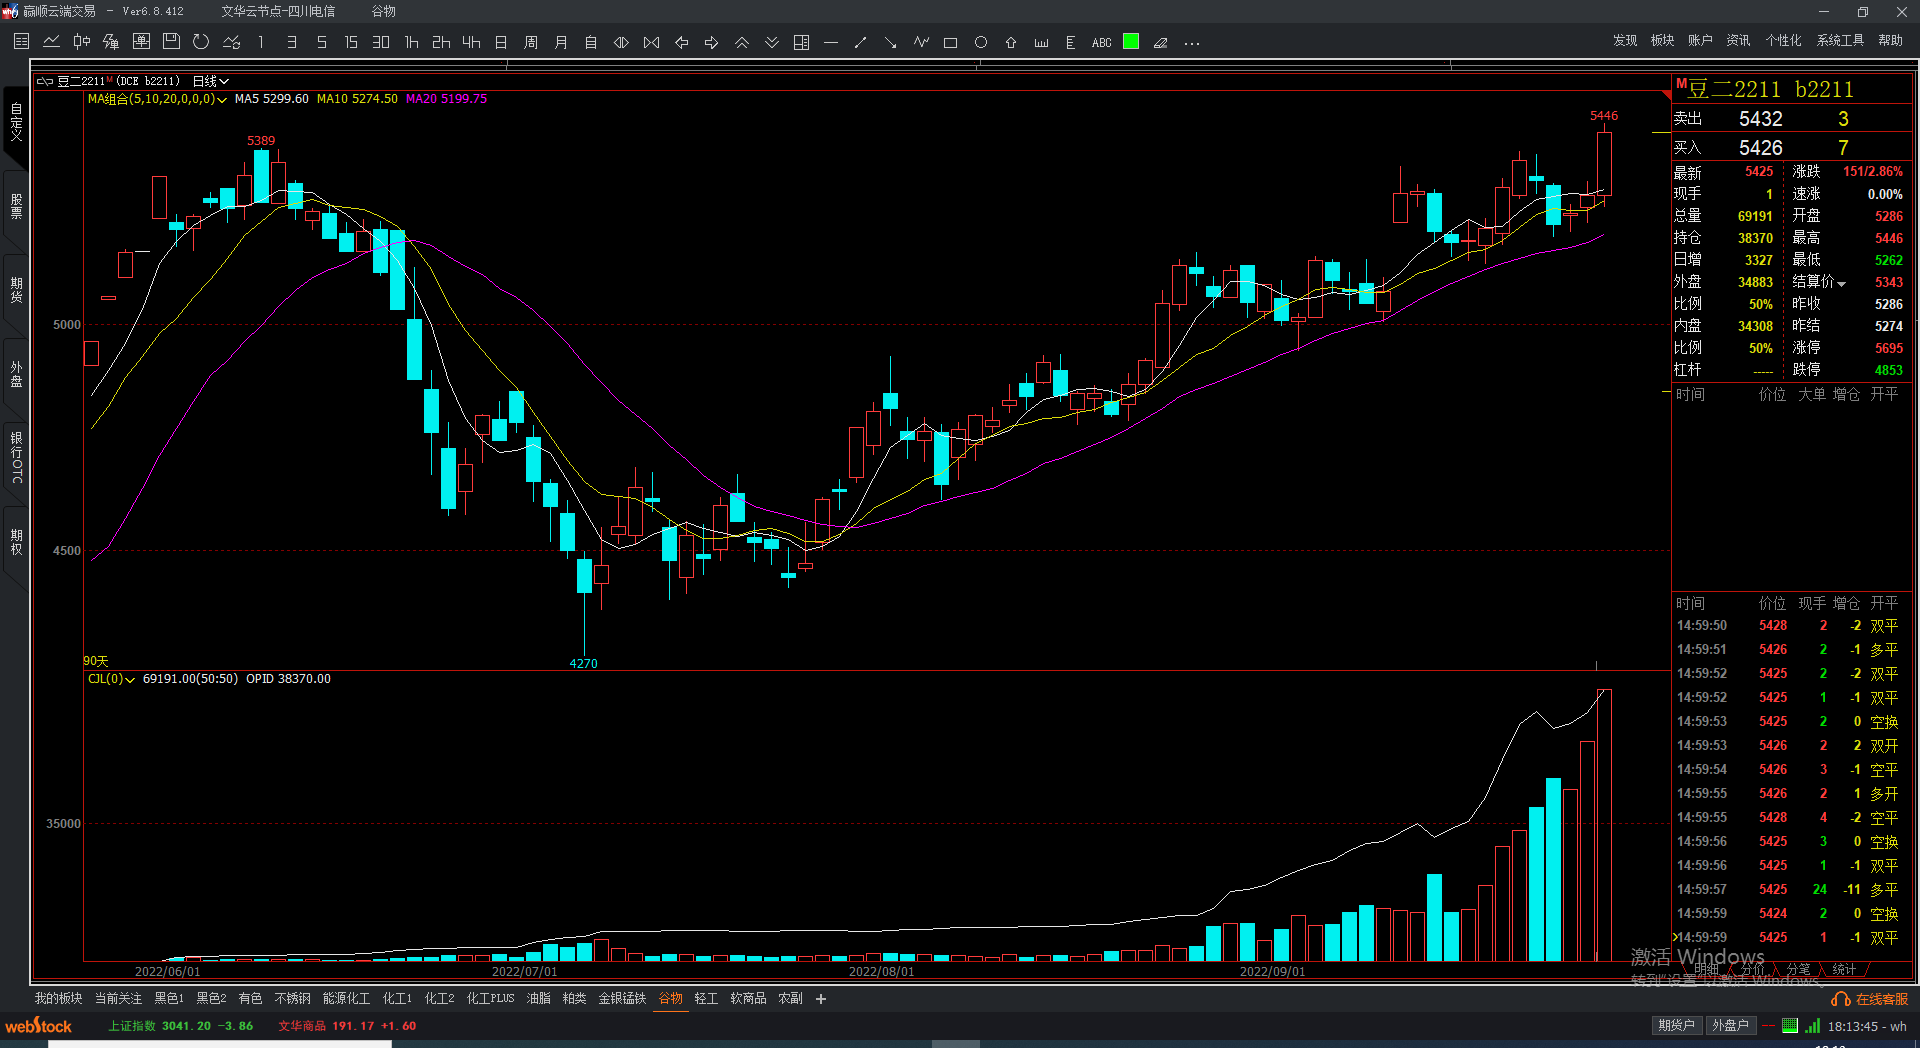Switch to the 农副 sector tab
The height and width of the screenshot is (1048, 1920).
coord(790,998)
